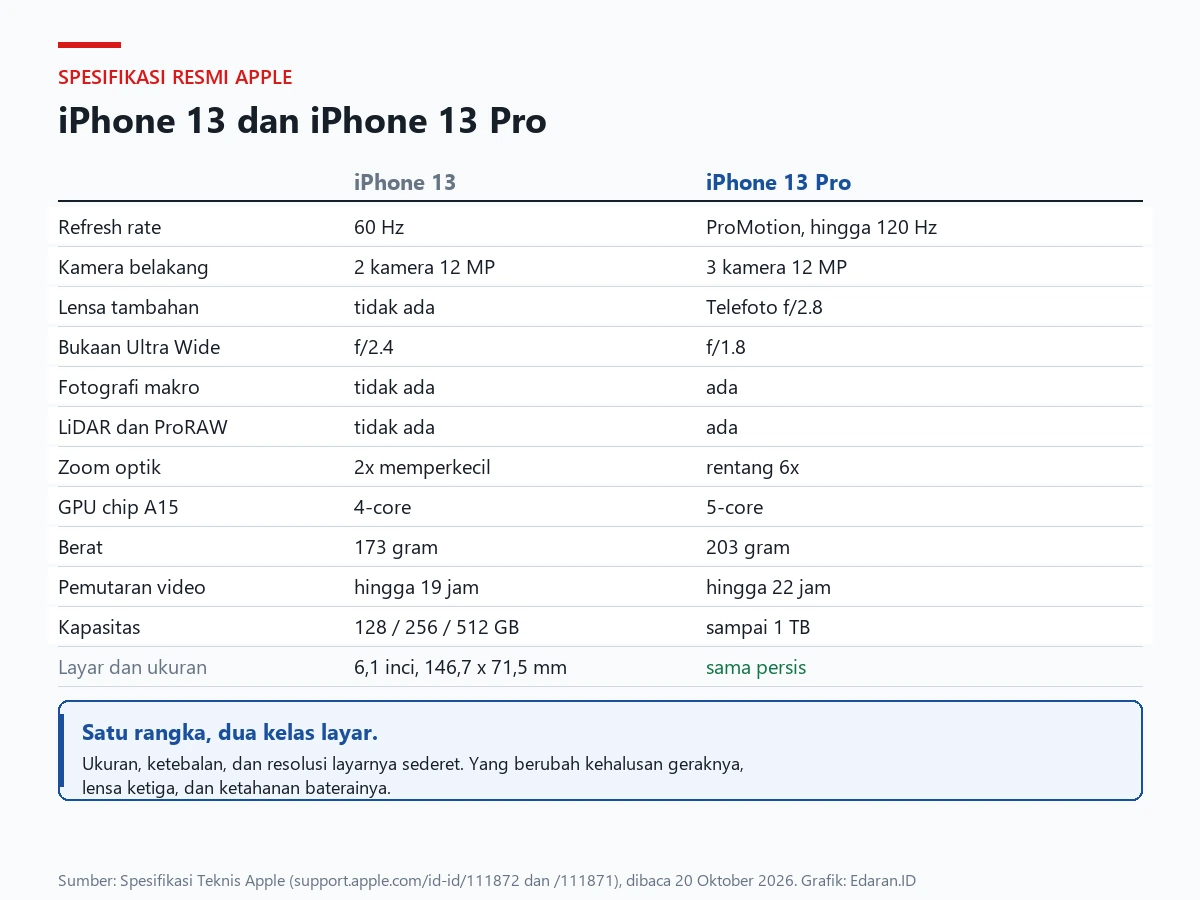
Task: Click the "128 / 256 / 512 GB" cell
Action: tap(436, 627)
